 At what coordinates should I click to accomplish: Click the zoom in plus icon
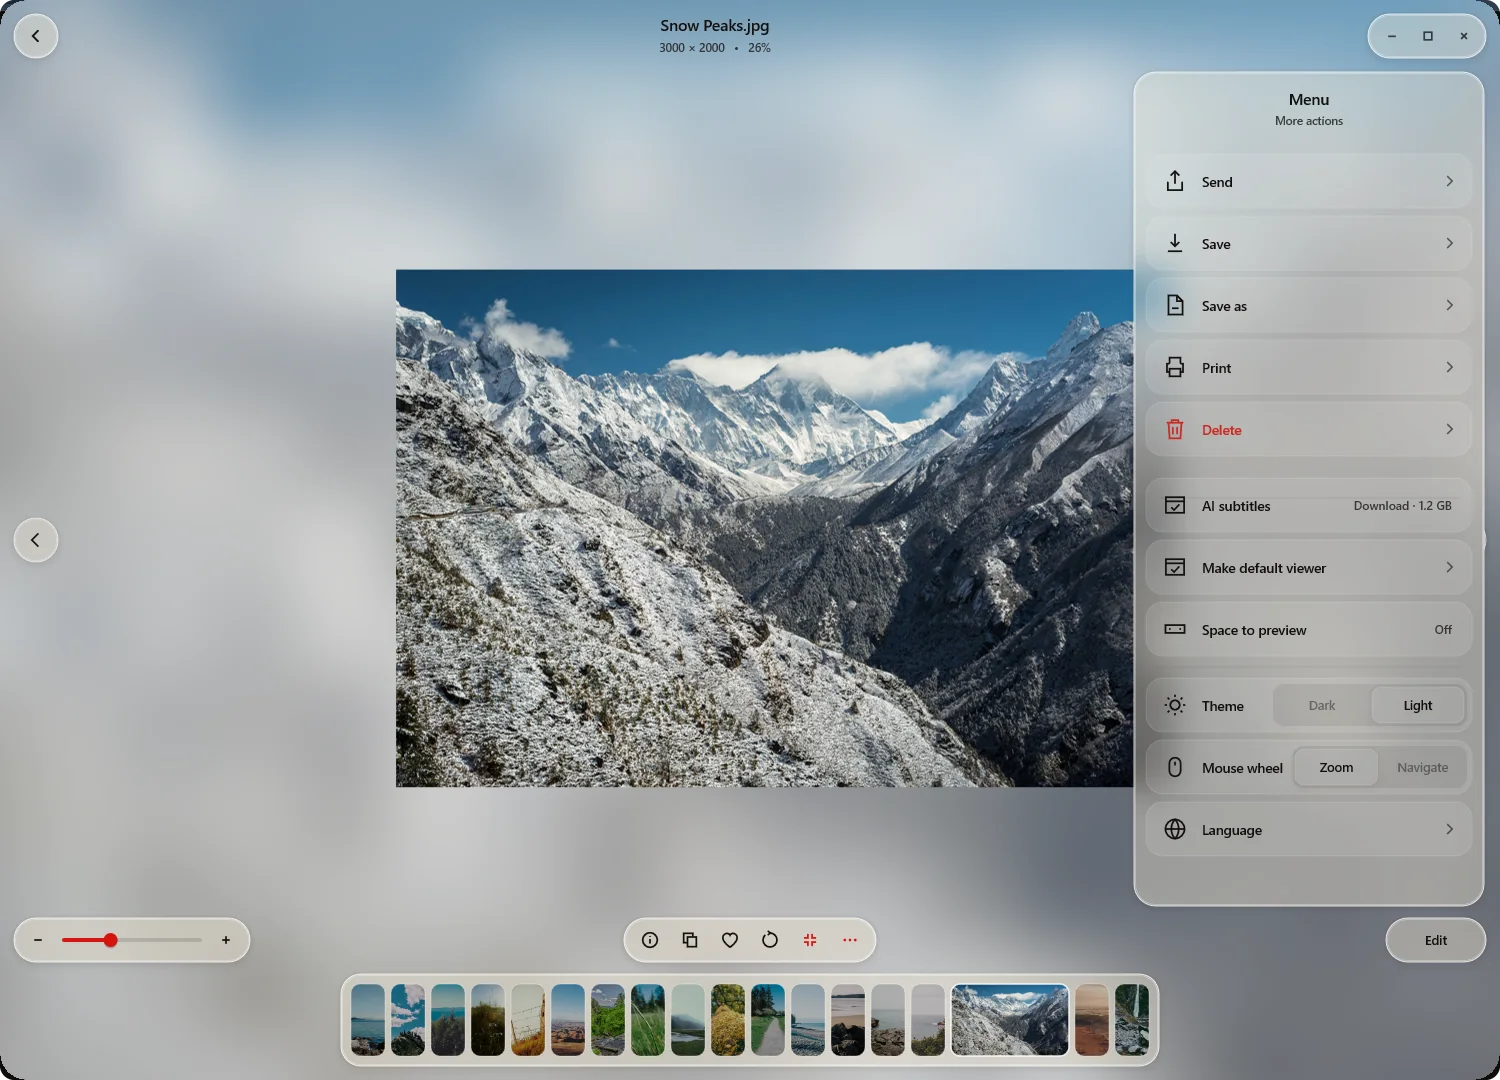point(226,940)
